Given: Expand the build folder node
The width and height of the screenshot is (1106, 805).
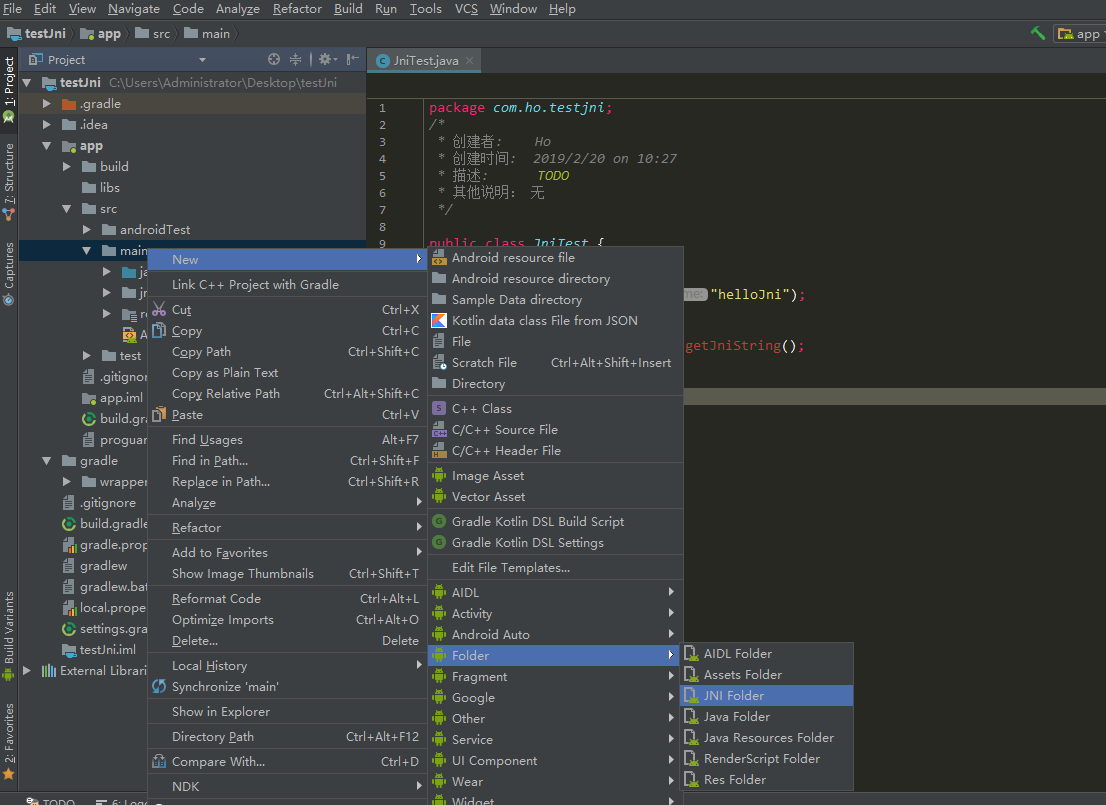Looking at the screenshot, I should [67, 167].
